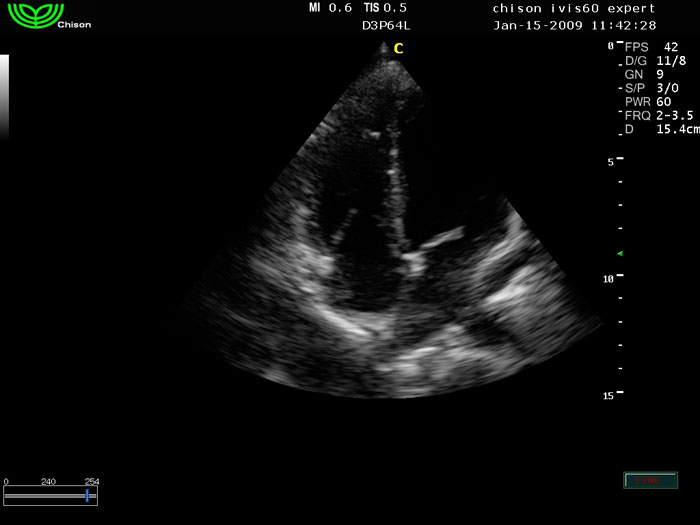The image size is (700, 525).
Task: Click the chison ivis60 expert title
Action: (574, 8)
